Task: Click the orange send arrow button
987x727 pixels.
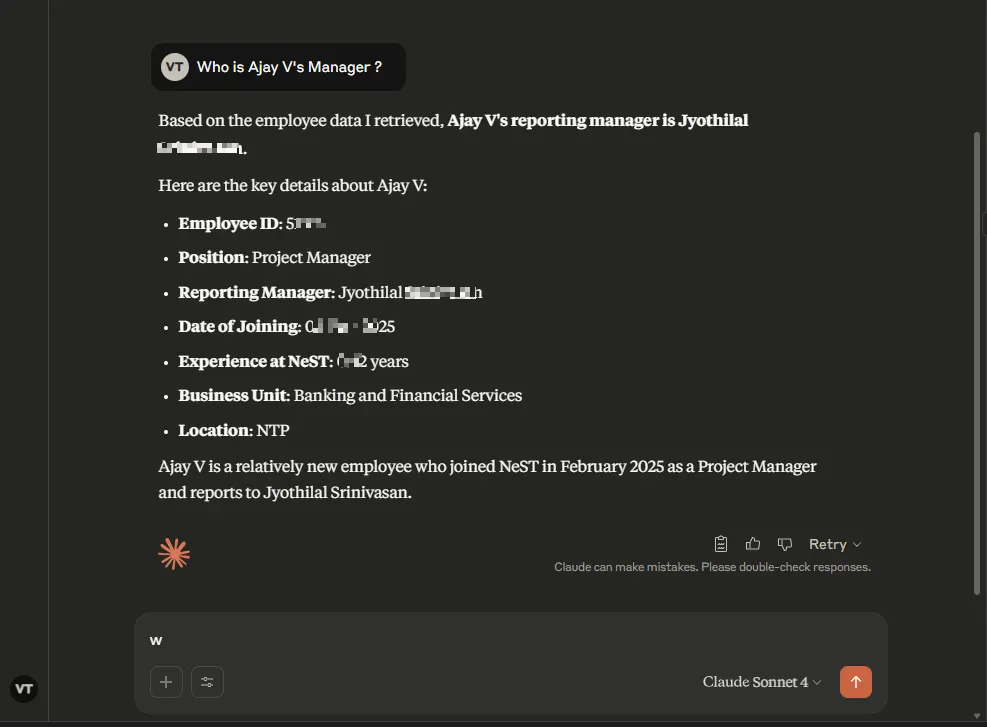Action: point(855,682)
